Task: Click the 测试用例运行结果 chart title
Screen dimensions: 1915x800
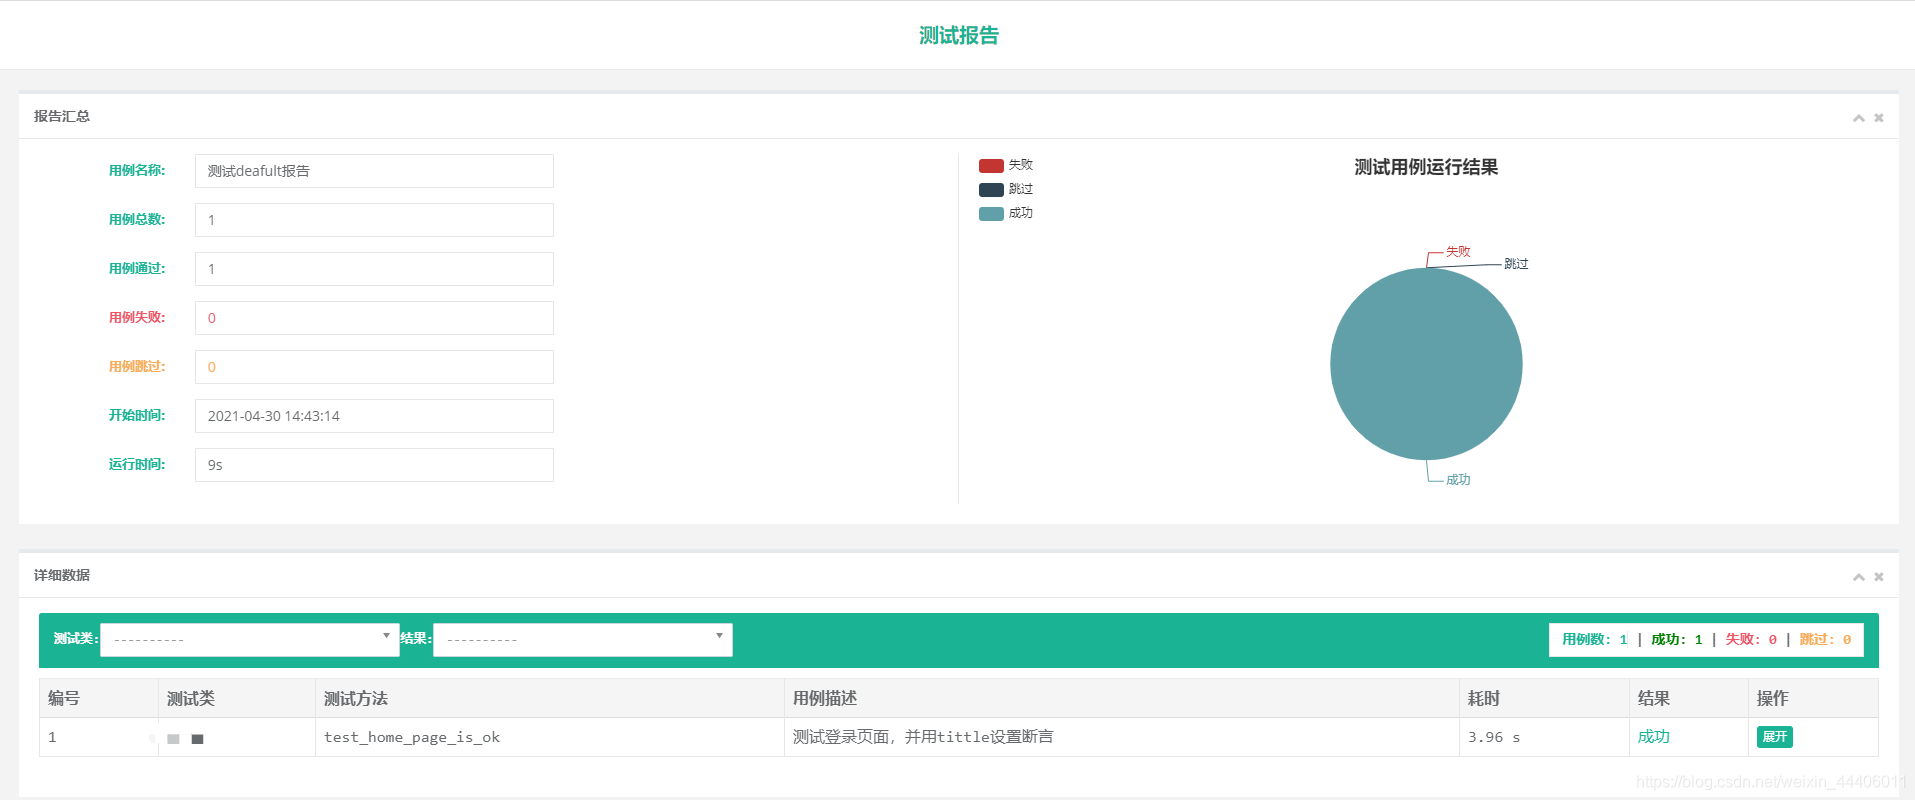Action: 1426,167
